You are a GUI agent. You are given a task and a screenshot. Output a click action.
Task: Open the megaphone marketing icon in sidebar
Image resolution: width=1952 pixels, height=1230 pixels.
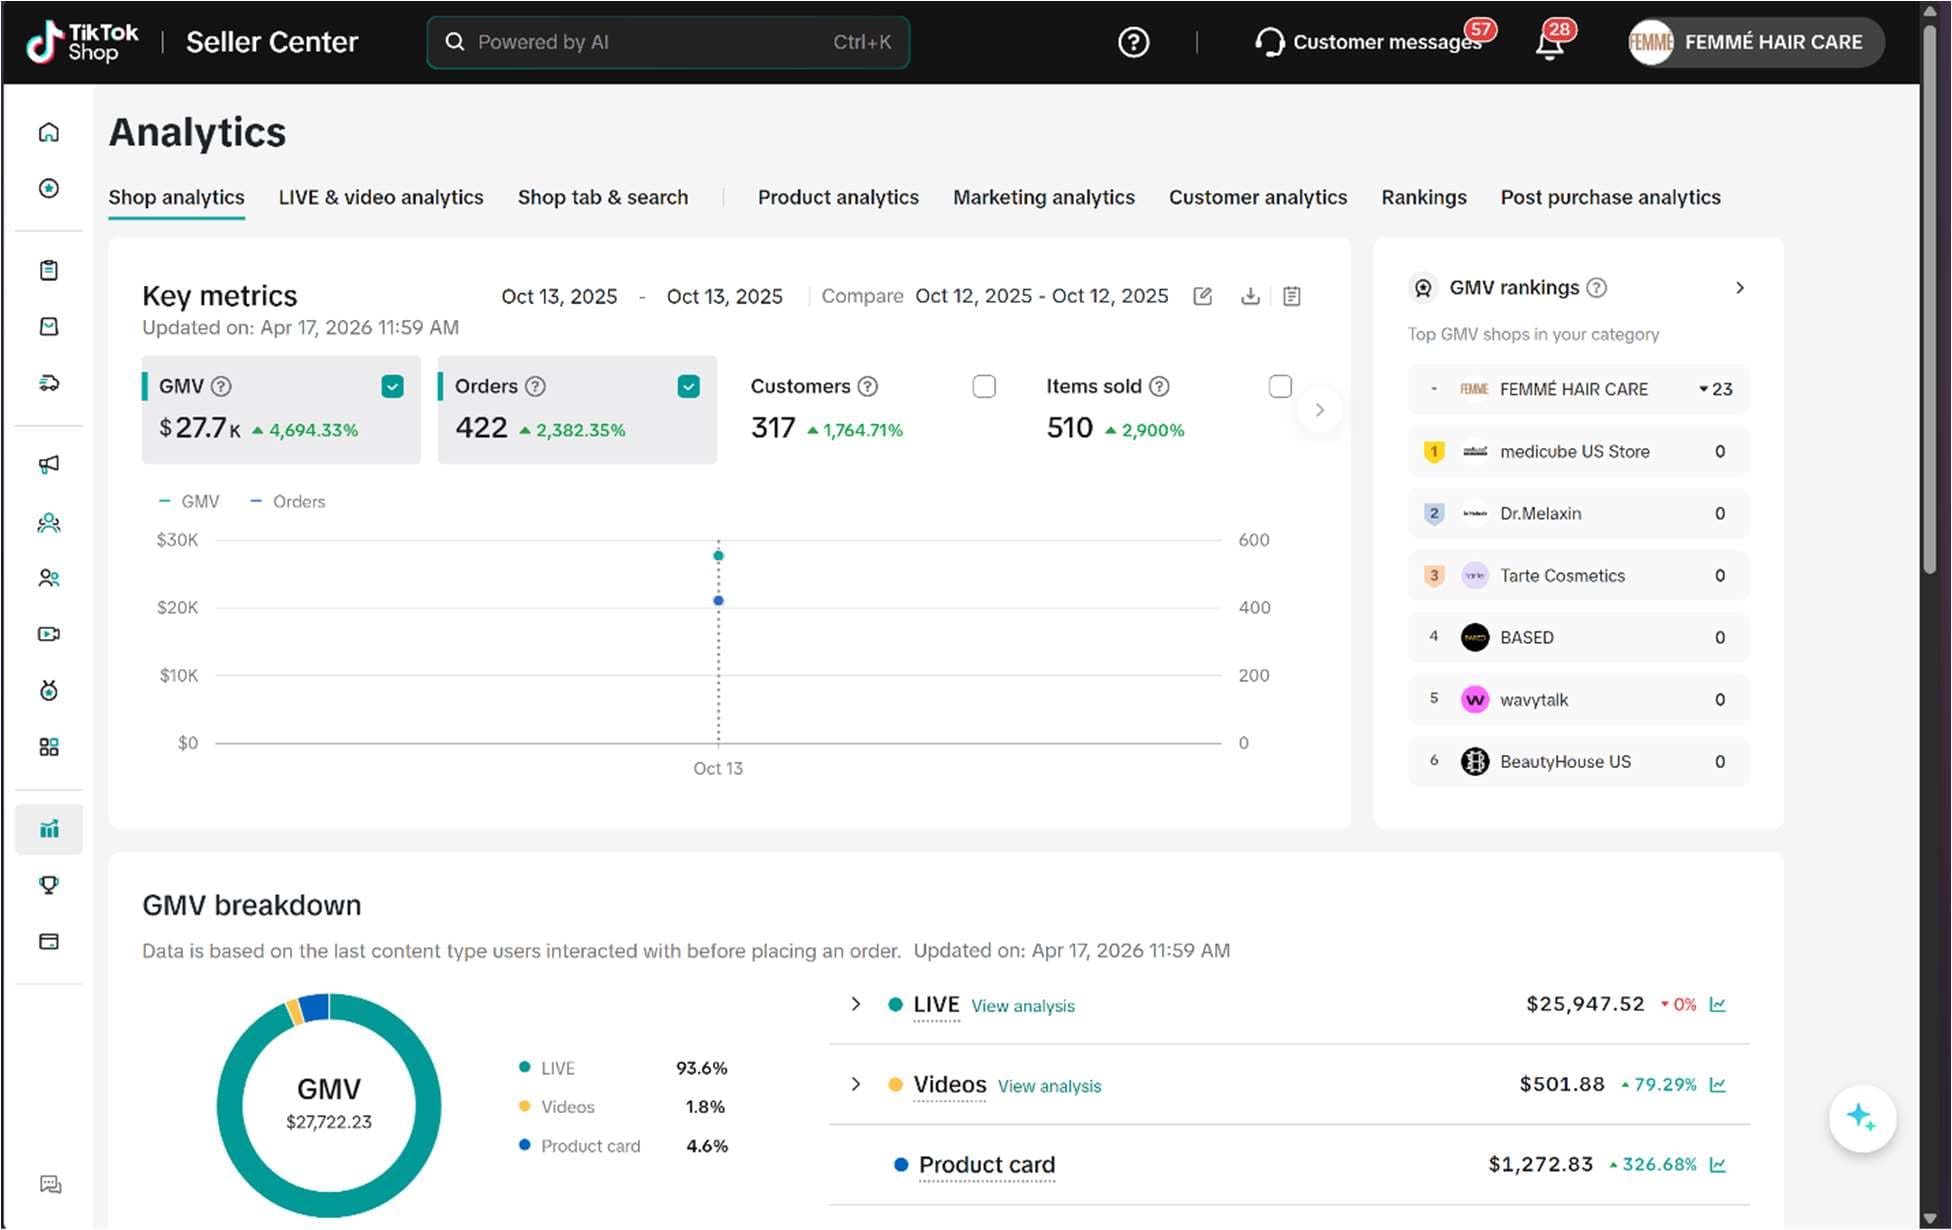click(48, 464)
